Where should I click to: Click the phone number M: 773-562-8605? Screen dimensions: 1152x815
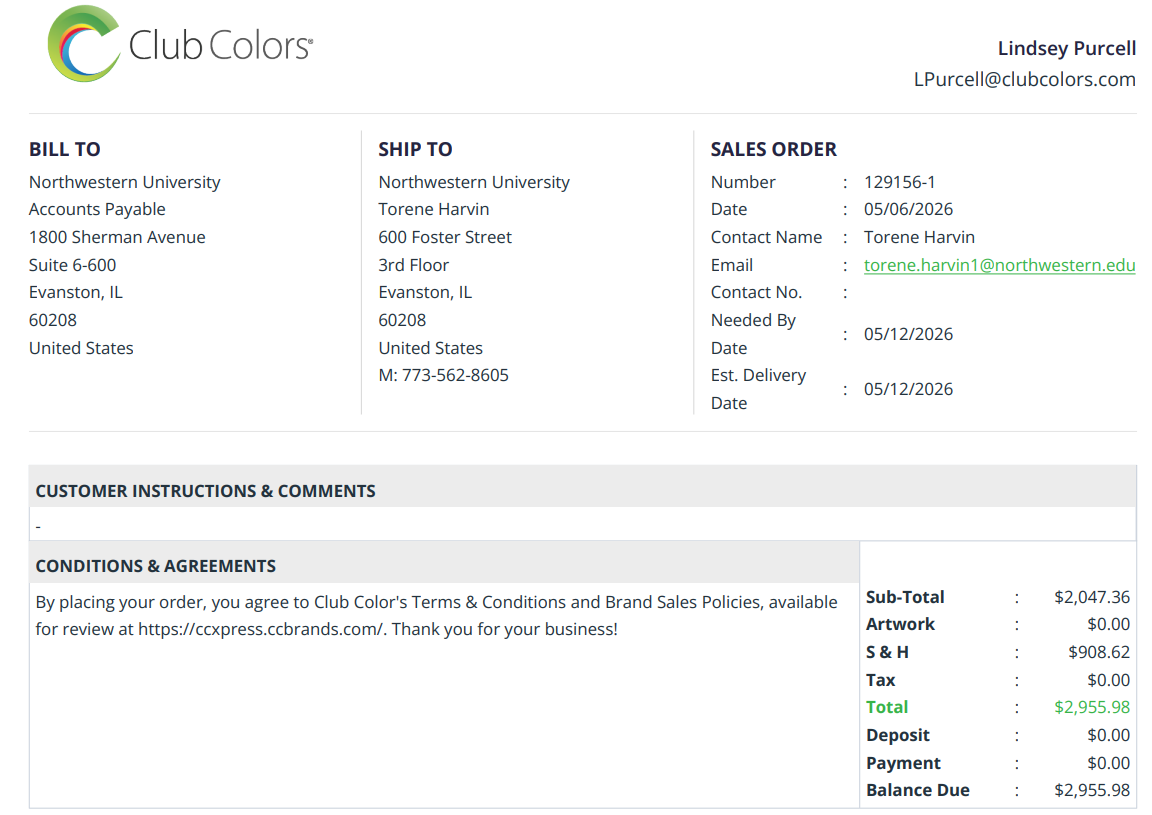click(x=443, y=376)
